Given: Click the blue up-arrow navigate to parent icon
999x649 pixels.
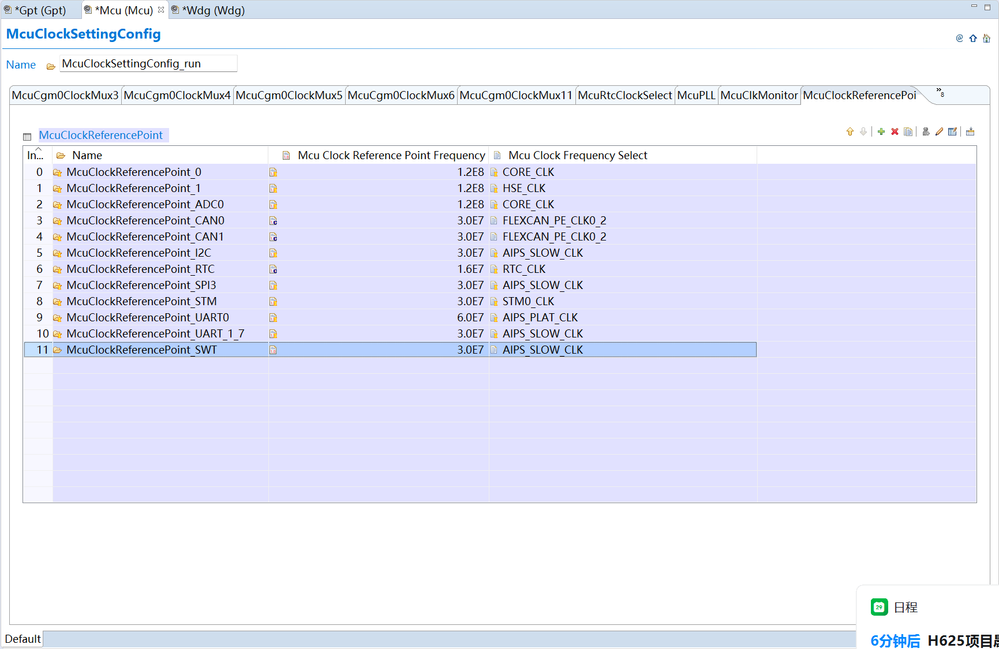Looking at the screenshot, I should 973,38.
